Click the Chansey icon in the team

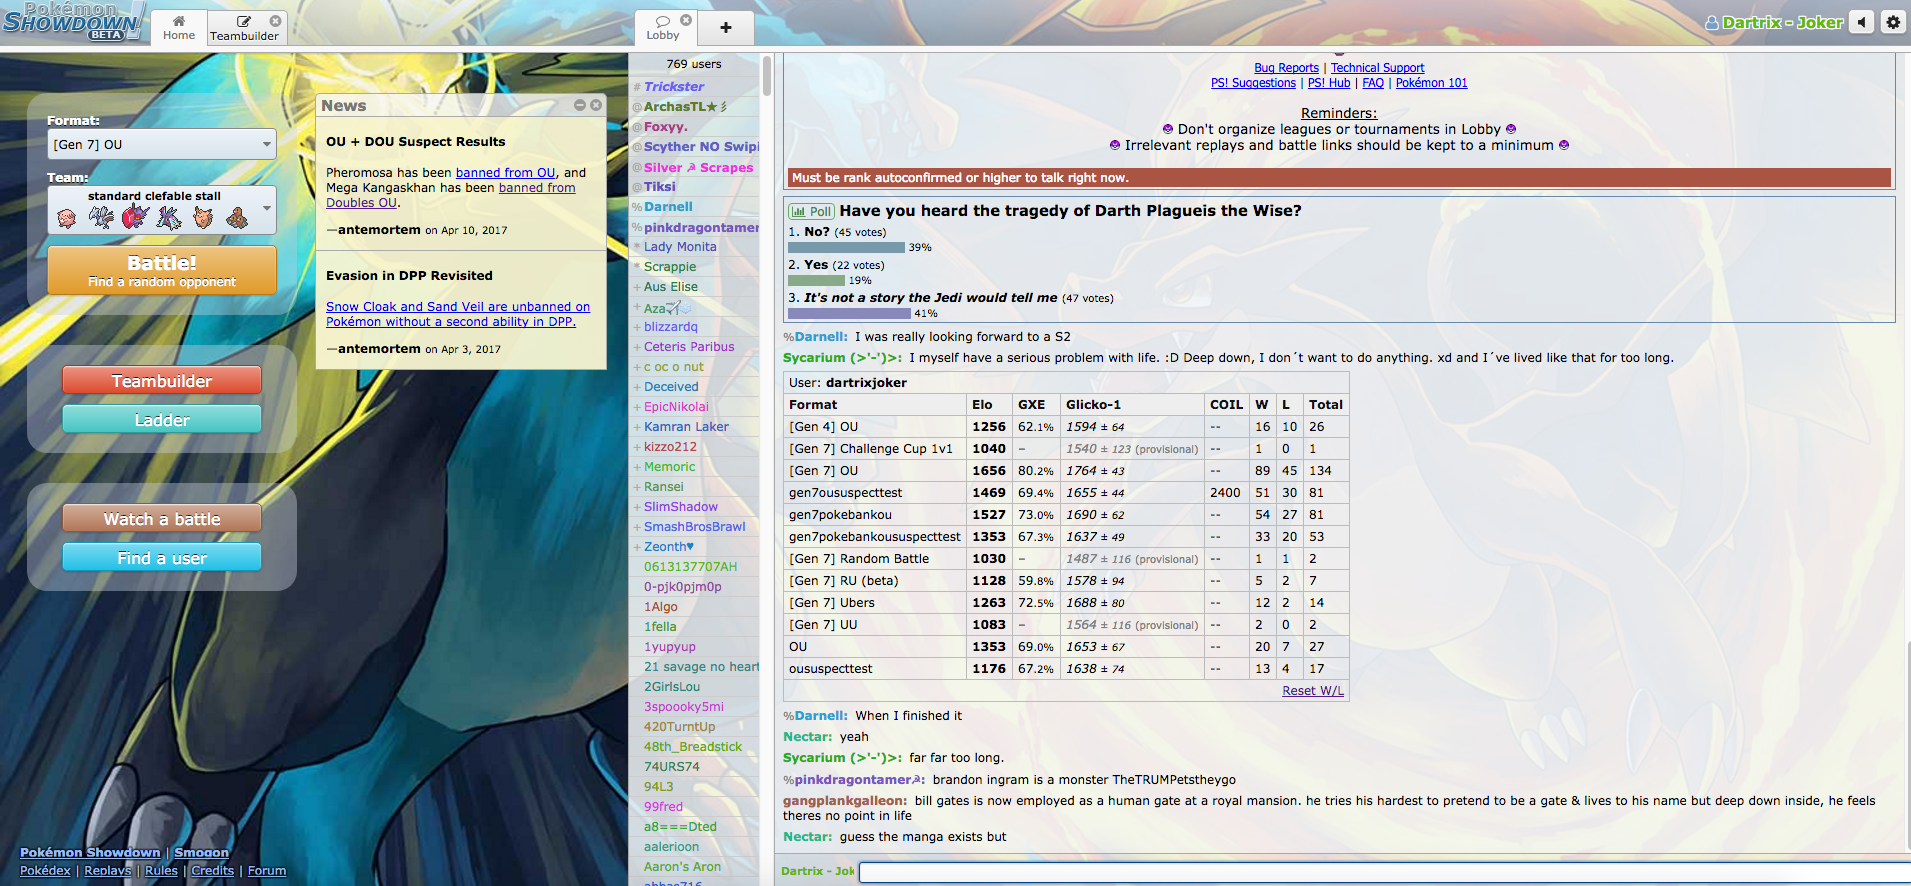coord(67,217)
